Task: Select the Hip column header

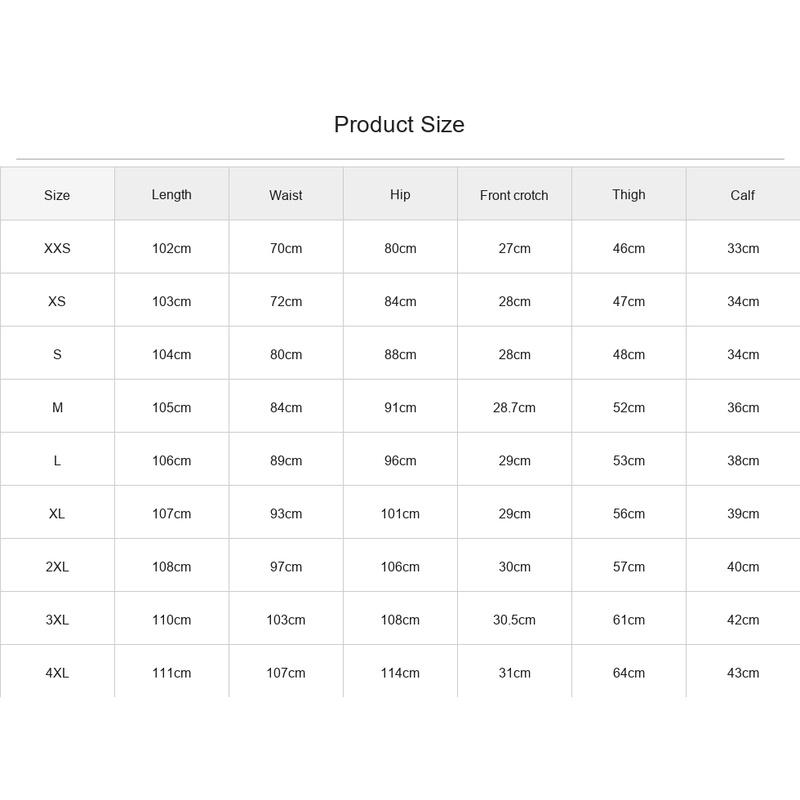Action: pyautogui.click(x=400, y=195)
